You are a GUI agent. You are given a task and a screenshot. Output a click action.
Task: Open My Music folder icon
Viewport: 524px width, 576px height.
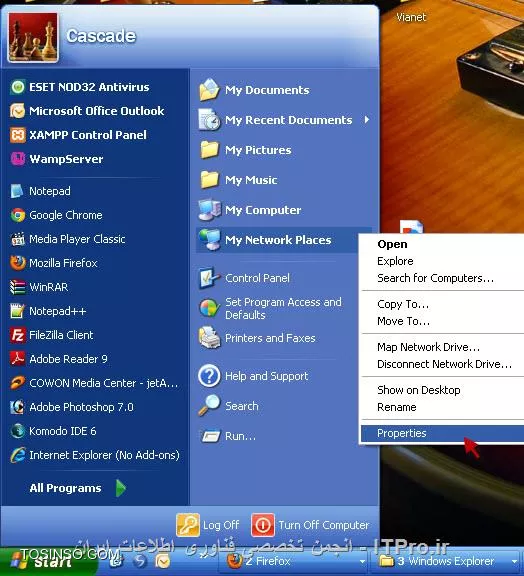tap(209, 180)
